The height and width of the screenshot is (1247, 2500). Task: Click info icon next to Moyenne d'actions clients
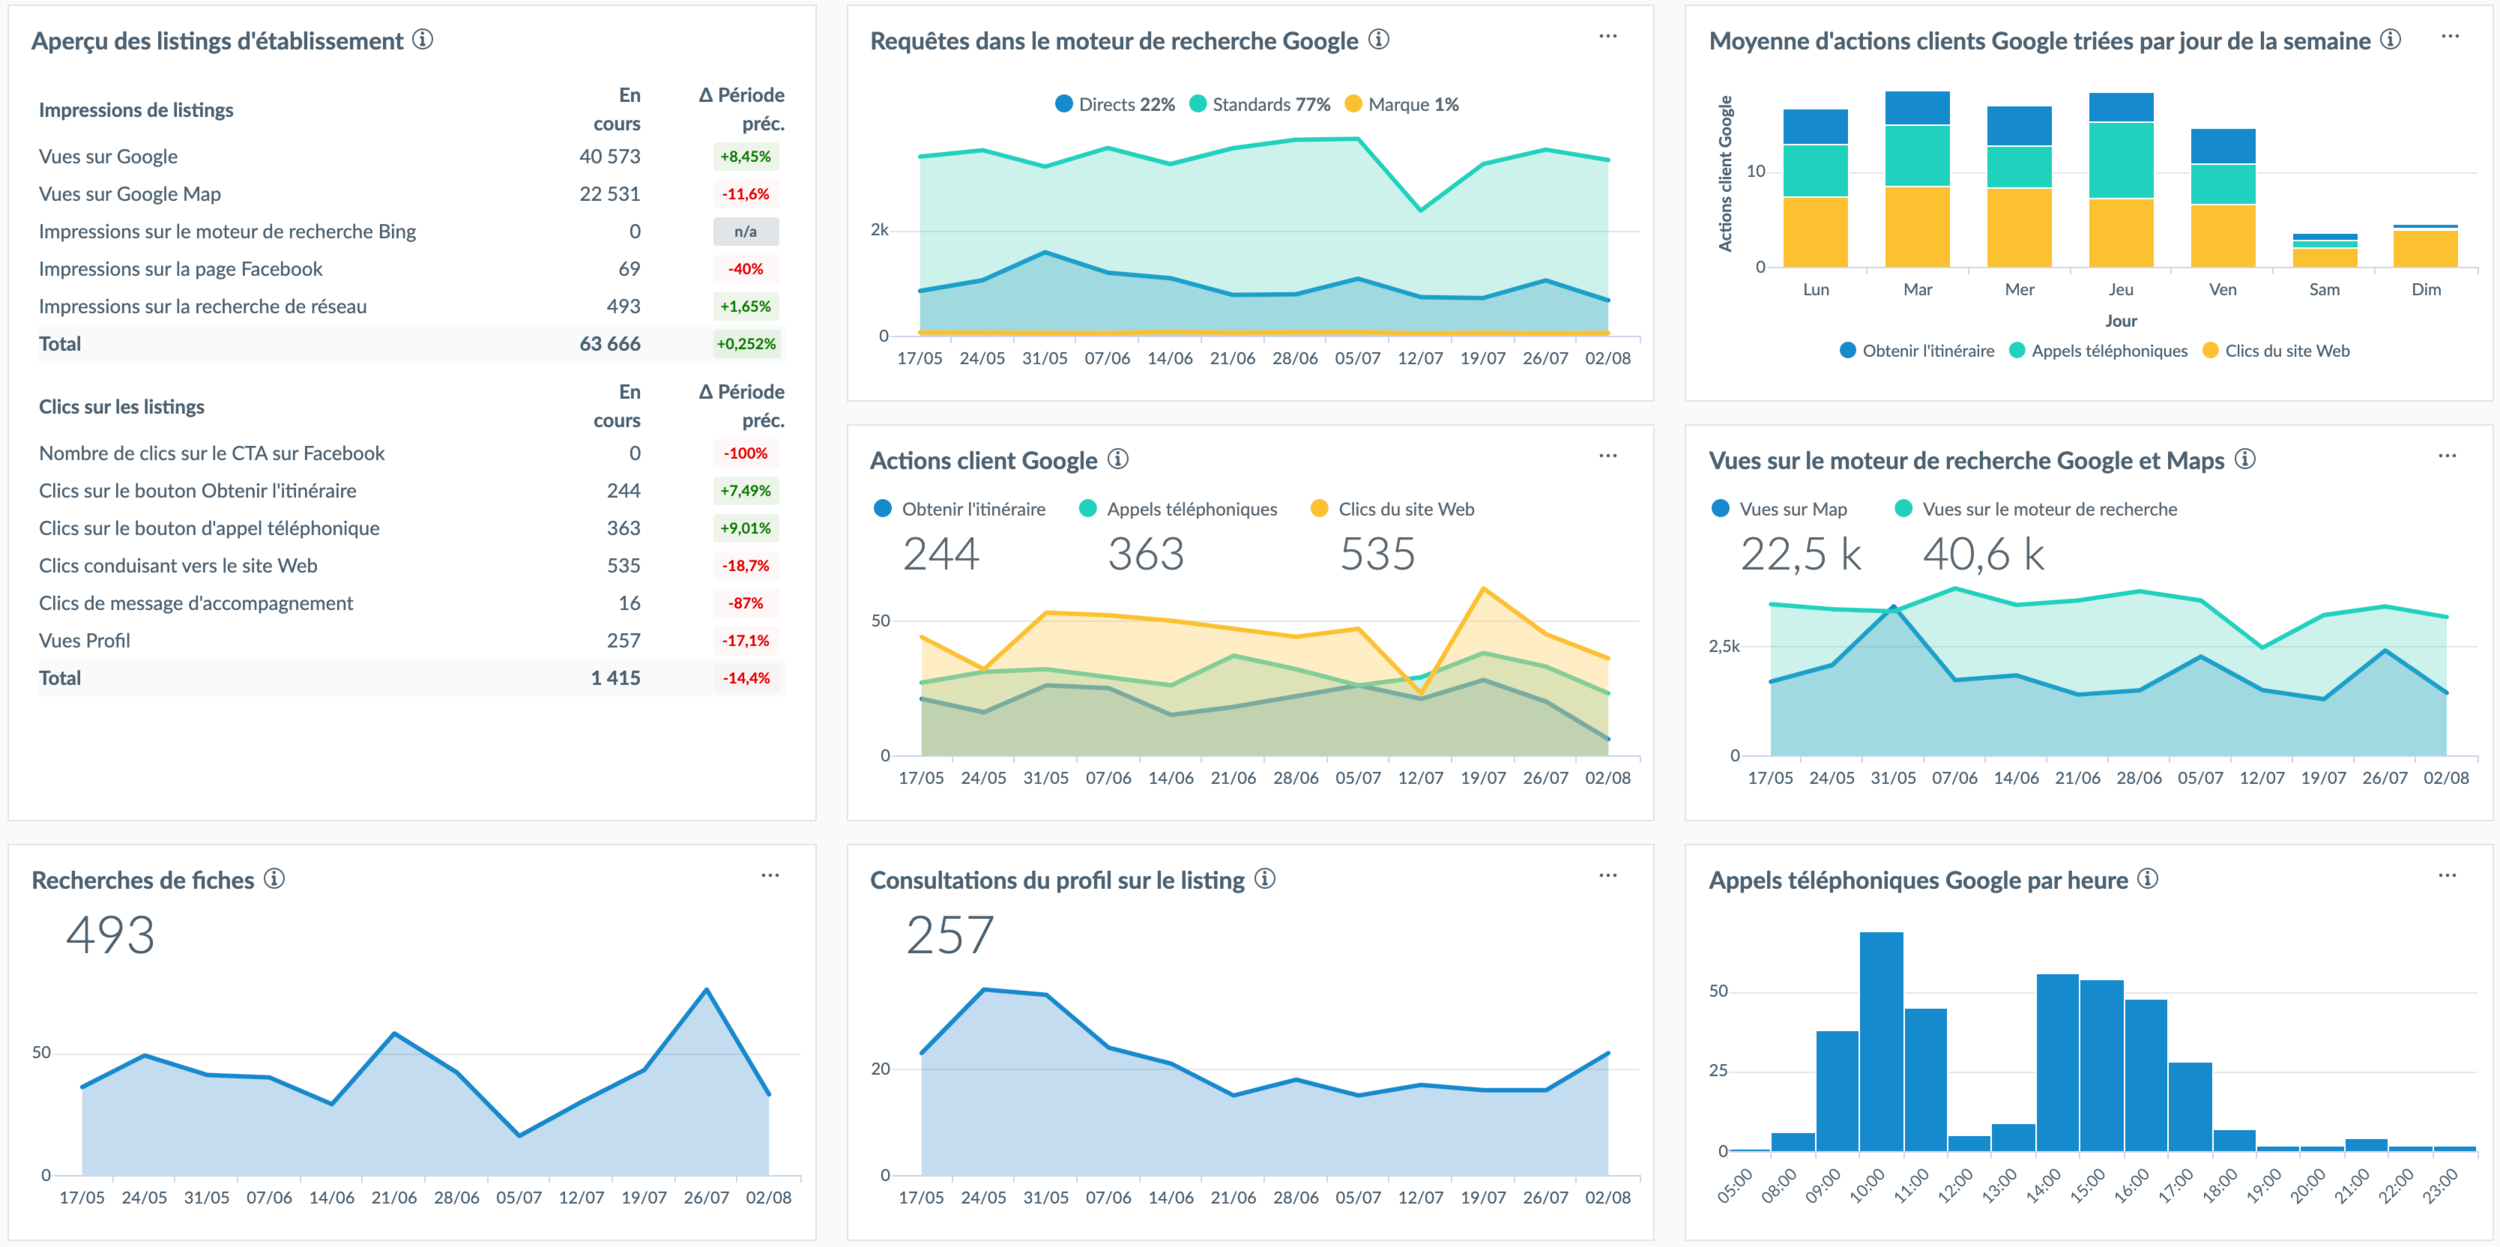tap(2391, 40)
